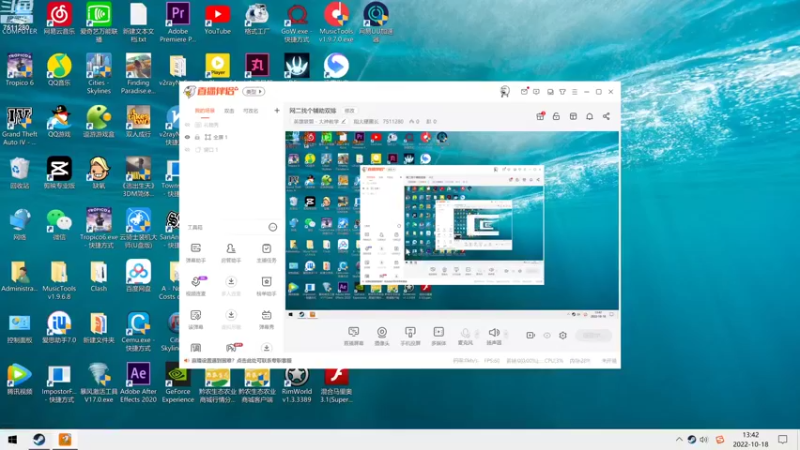
Task: Click the mascot avatar in title bar
Action: (505, 92)
